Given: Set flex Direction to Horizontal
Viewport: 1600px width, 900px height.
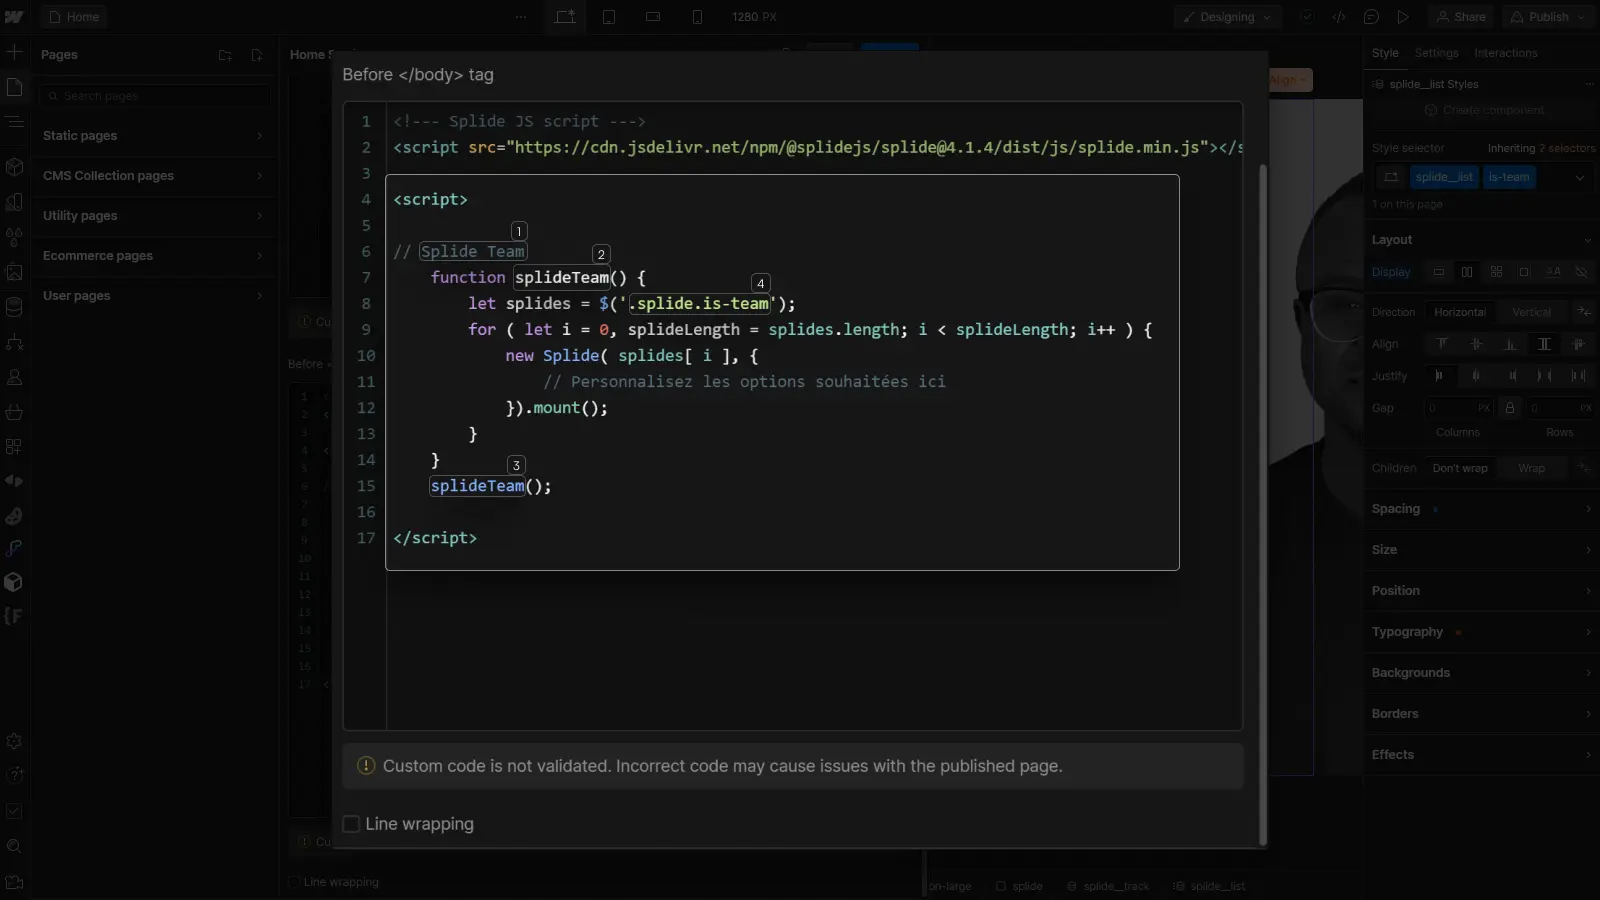Looking at the screenshot, I should click(1460, 312).
